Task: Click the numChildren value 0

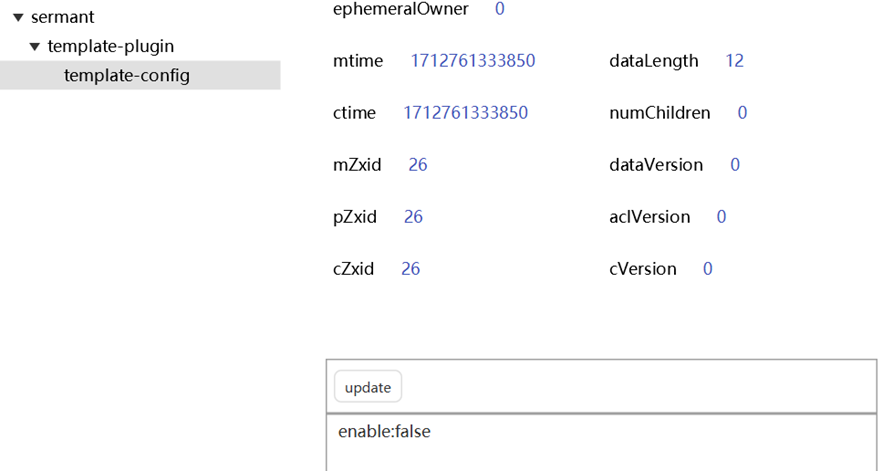Action: coord(742,113)
